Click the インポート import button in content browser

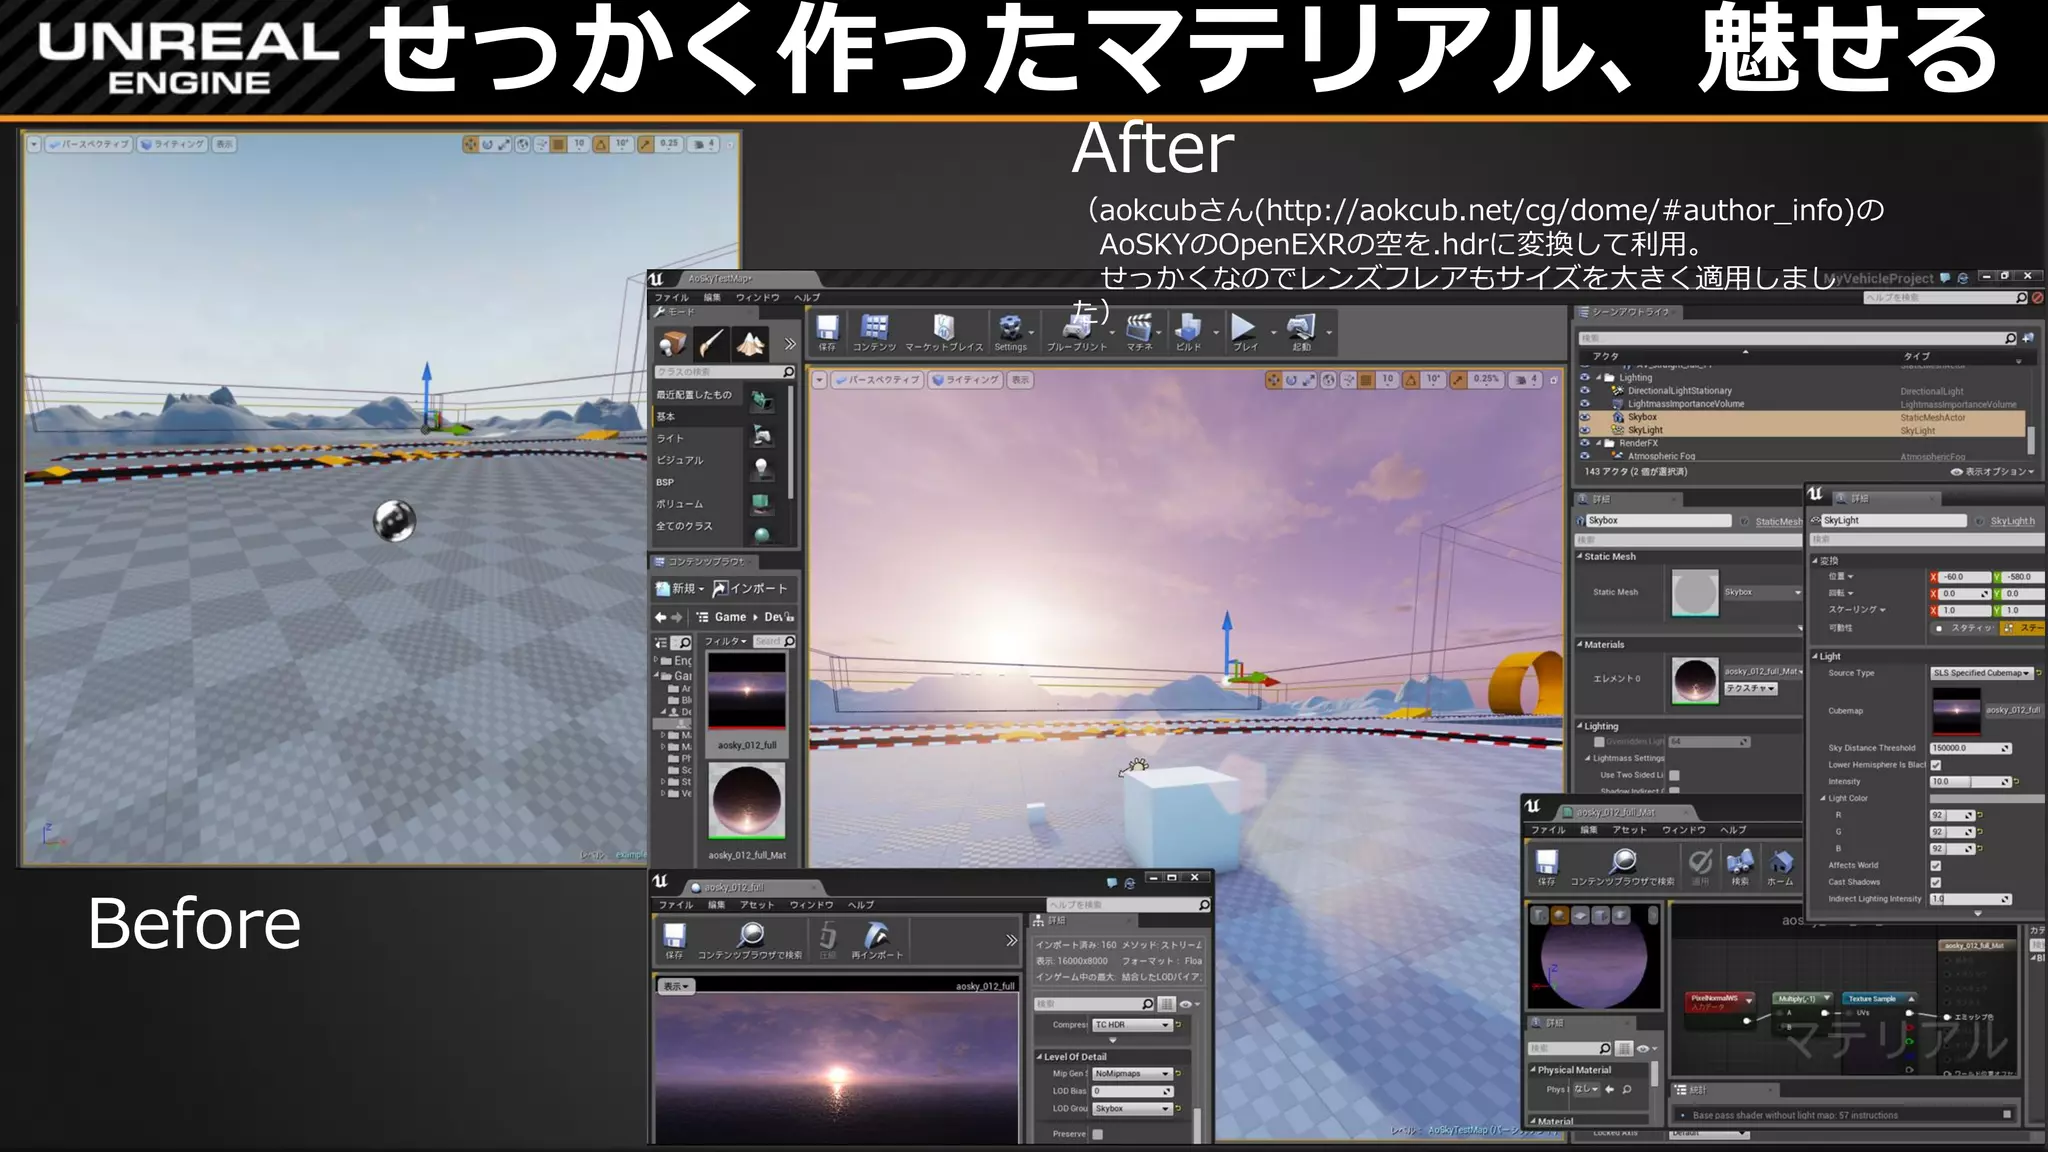[x=750, y=589]
